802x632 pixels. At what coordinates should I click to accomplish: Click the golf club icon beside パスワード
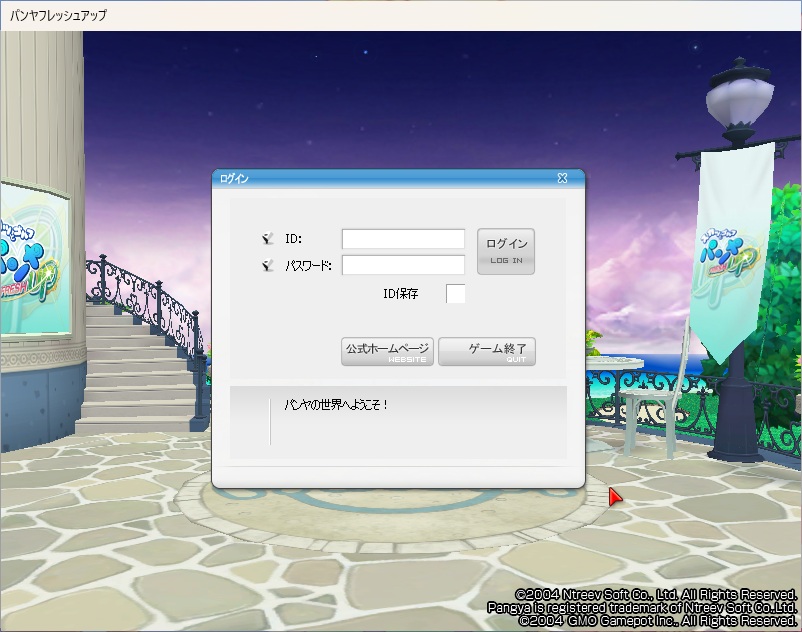[x=268, y=265]
